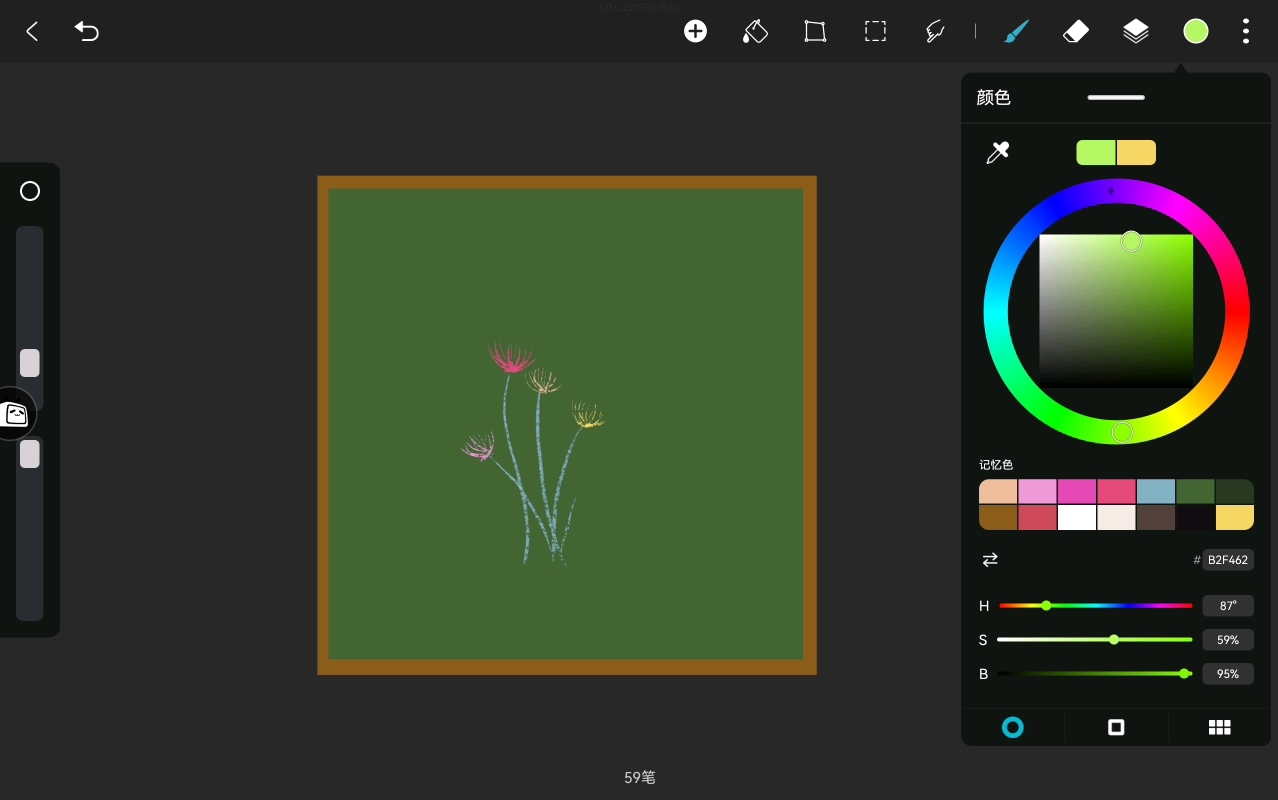The height and width of the screenshot is (800, 1278).
Task: Pick the peach memory color swatch
Action: coord(998,491)
